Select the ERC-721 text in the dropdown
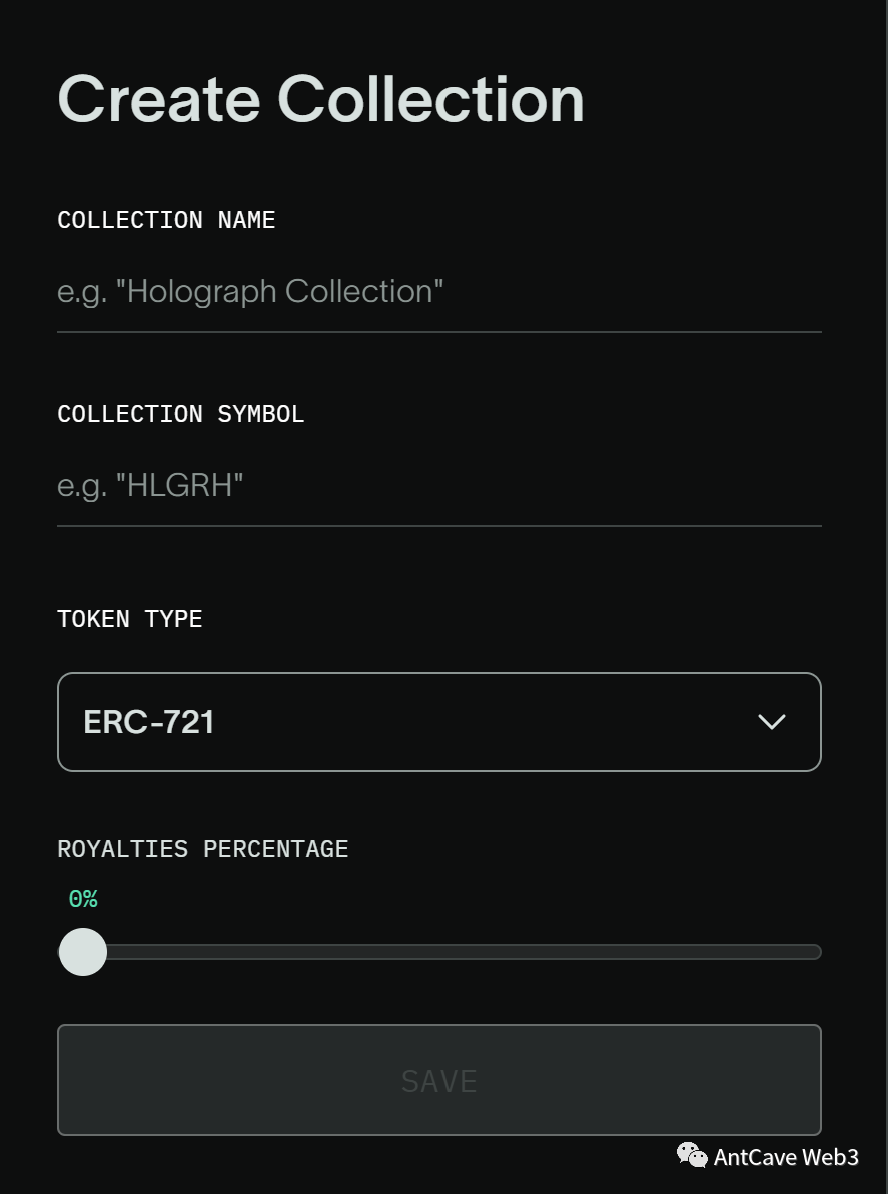This screenshot has height=1194, width=888. [x=149, y=722]
